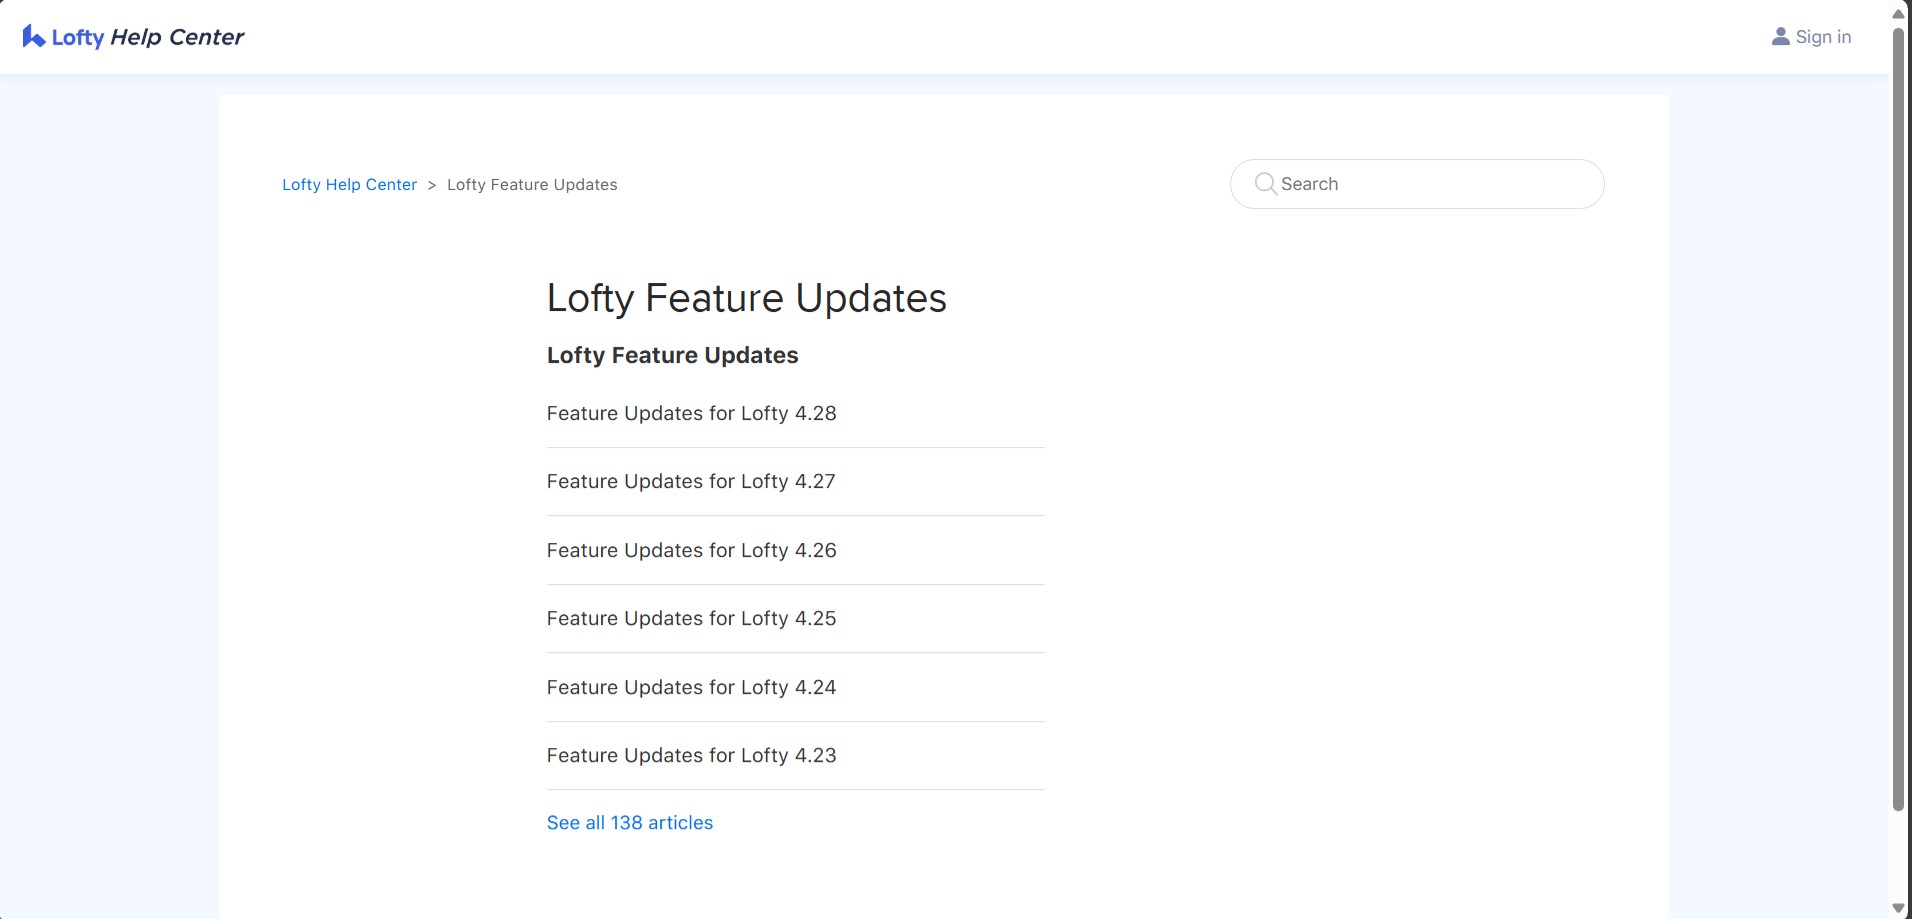Go to Lofty Help Center breadcrumb
Screen dimensions: 1912x919
point(349,185)
